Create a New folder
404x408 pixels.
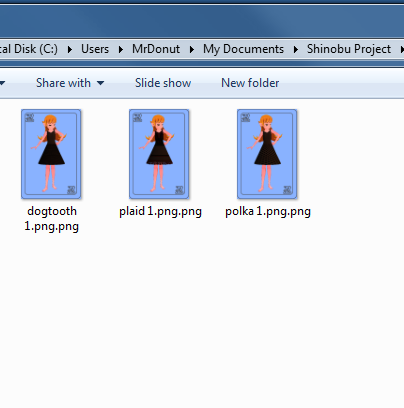tap(250, 83)
